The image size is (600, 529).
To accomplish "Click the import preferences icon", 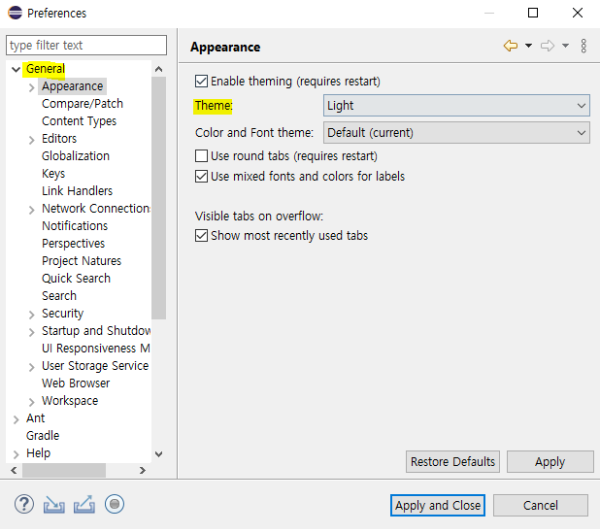I will click(54, 504).
